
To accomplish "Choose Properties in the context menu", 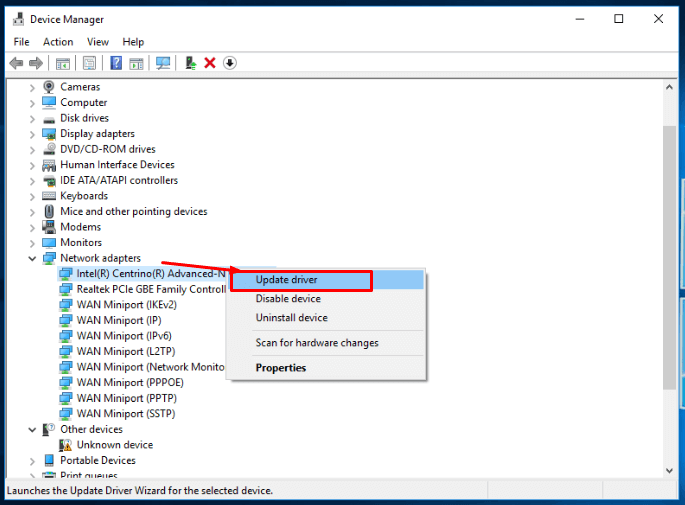I will coord(281,368).
